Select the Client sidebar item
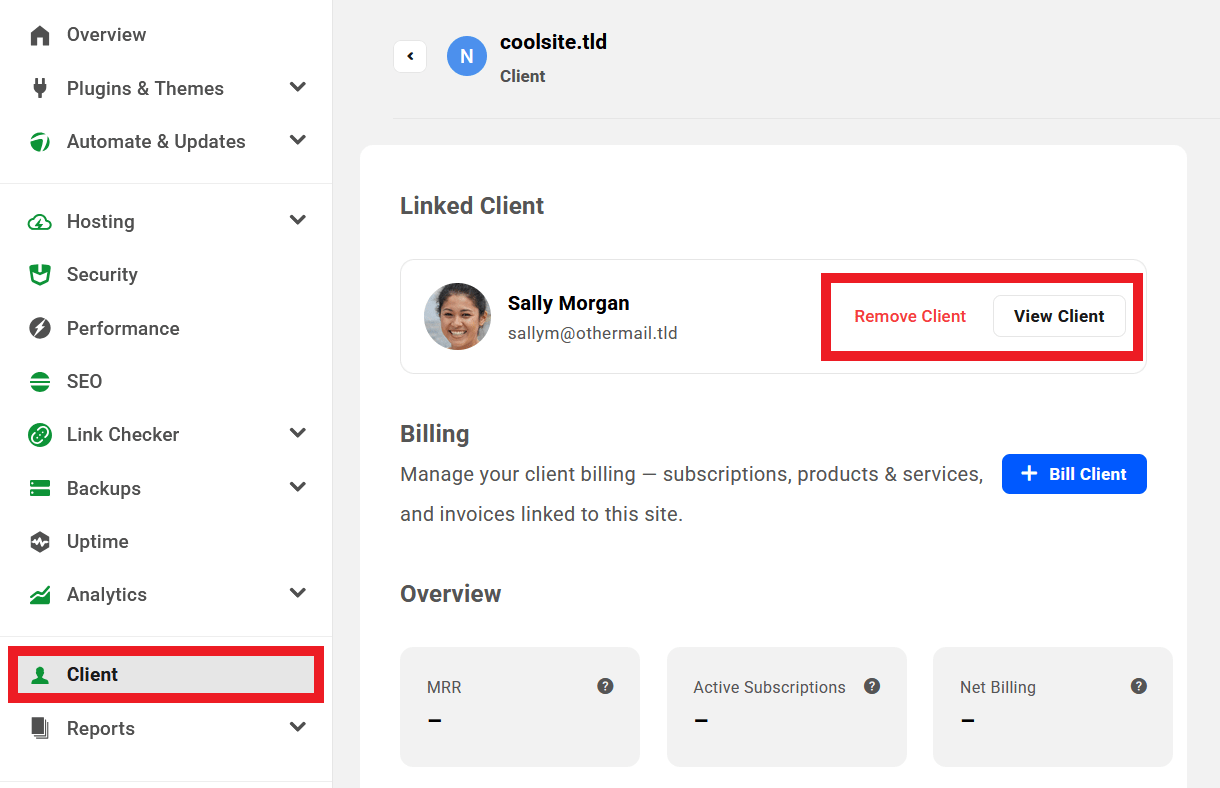This screenshot has width=1220, height=788. tap(166, 675)
